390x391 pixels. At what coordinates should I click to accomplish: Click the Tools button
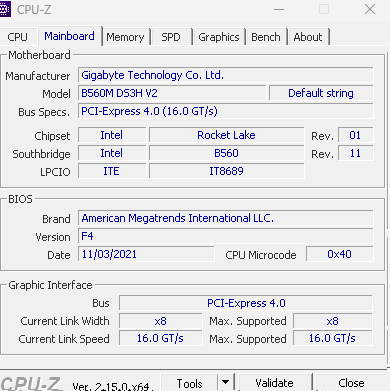click(189, 383)
